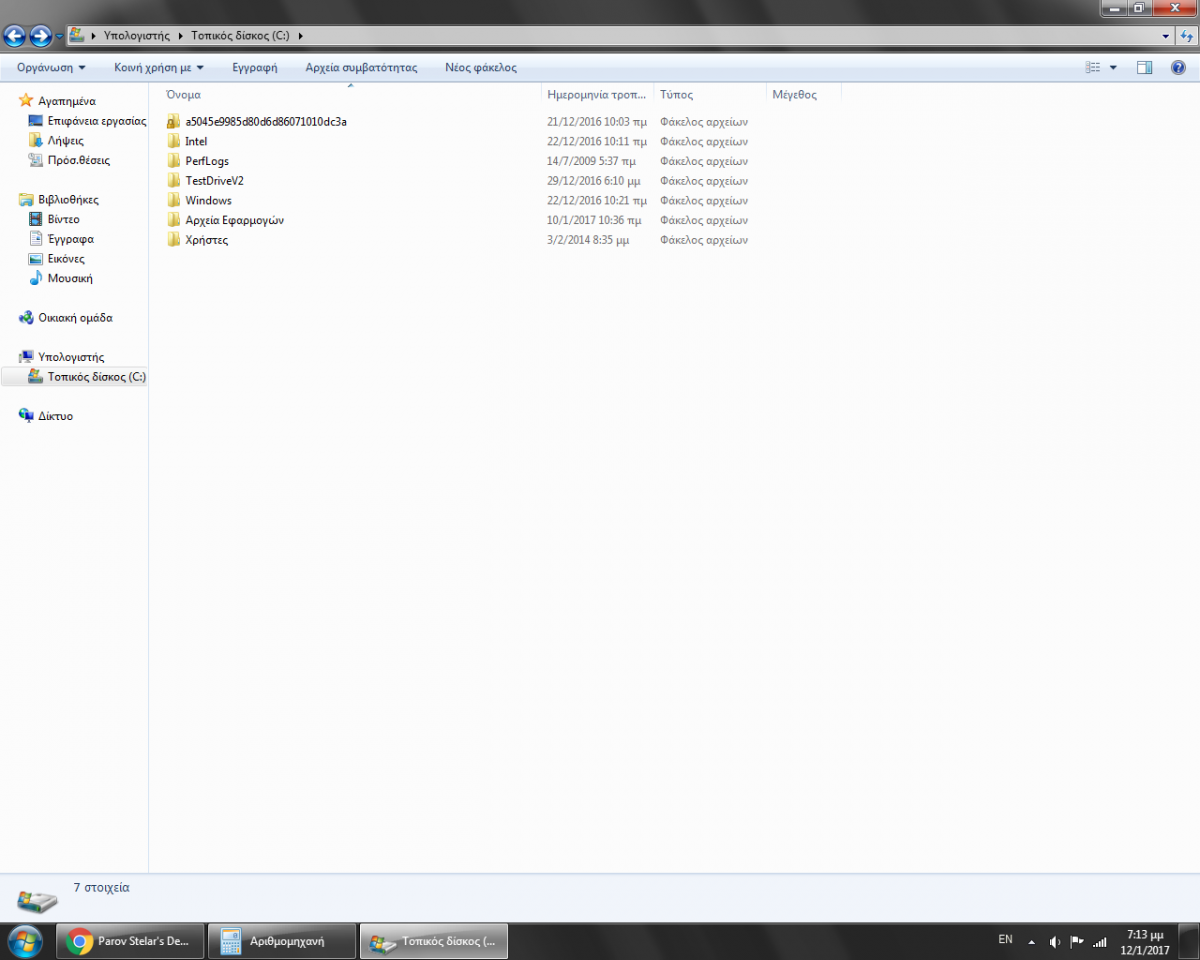Open Πρόσ.θέσεις in the sidebar
Screen dimensions: 1200x960
pyautogui.click(x=78, y=160)
